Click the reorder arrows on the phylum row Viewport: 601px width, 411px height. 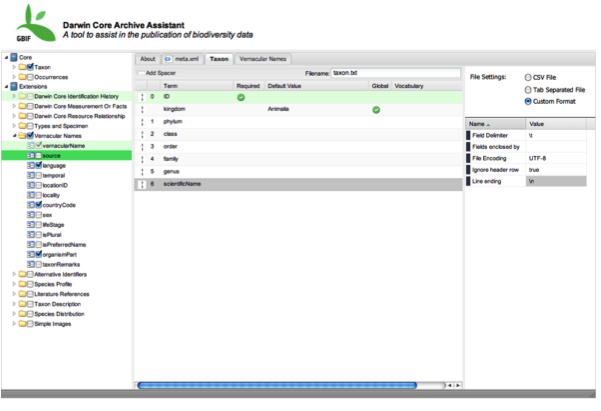141,121
